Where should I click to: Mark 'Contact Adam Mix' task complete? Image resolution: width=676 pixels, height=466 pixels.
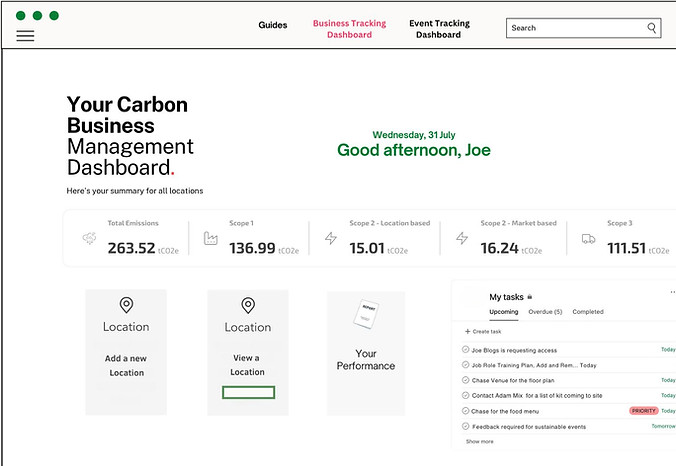click(465, 395)
